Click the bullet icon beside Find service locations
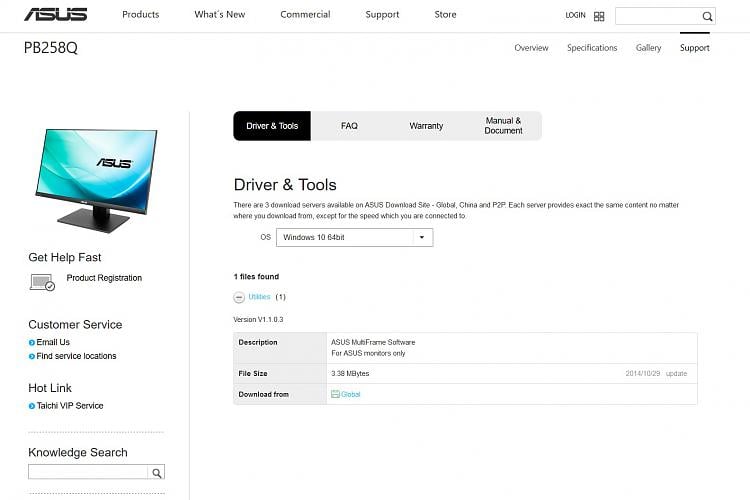750x500 pixels. pyautogui.click(x=32, y=356)
